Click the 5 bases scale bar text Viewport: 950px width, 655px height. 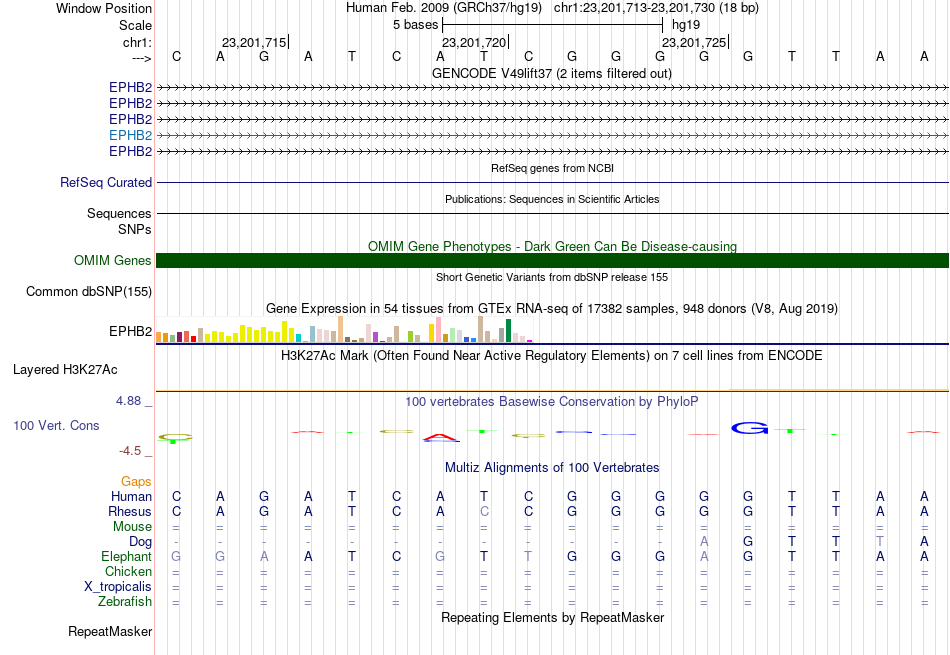[x=415, y=25]
